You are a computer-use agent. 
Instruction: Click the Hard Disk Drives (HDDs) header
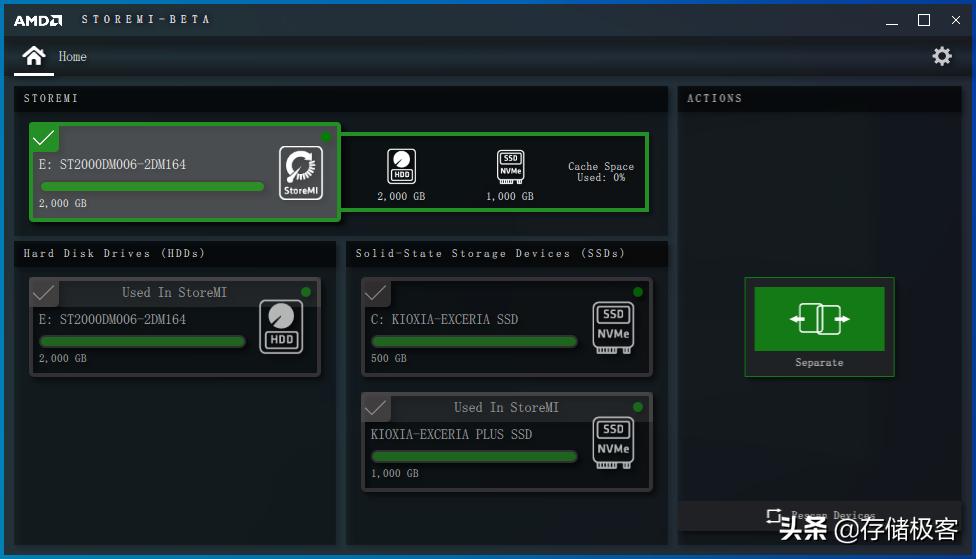(175, 253)
